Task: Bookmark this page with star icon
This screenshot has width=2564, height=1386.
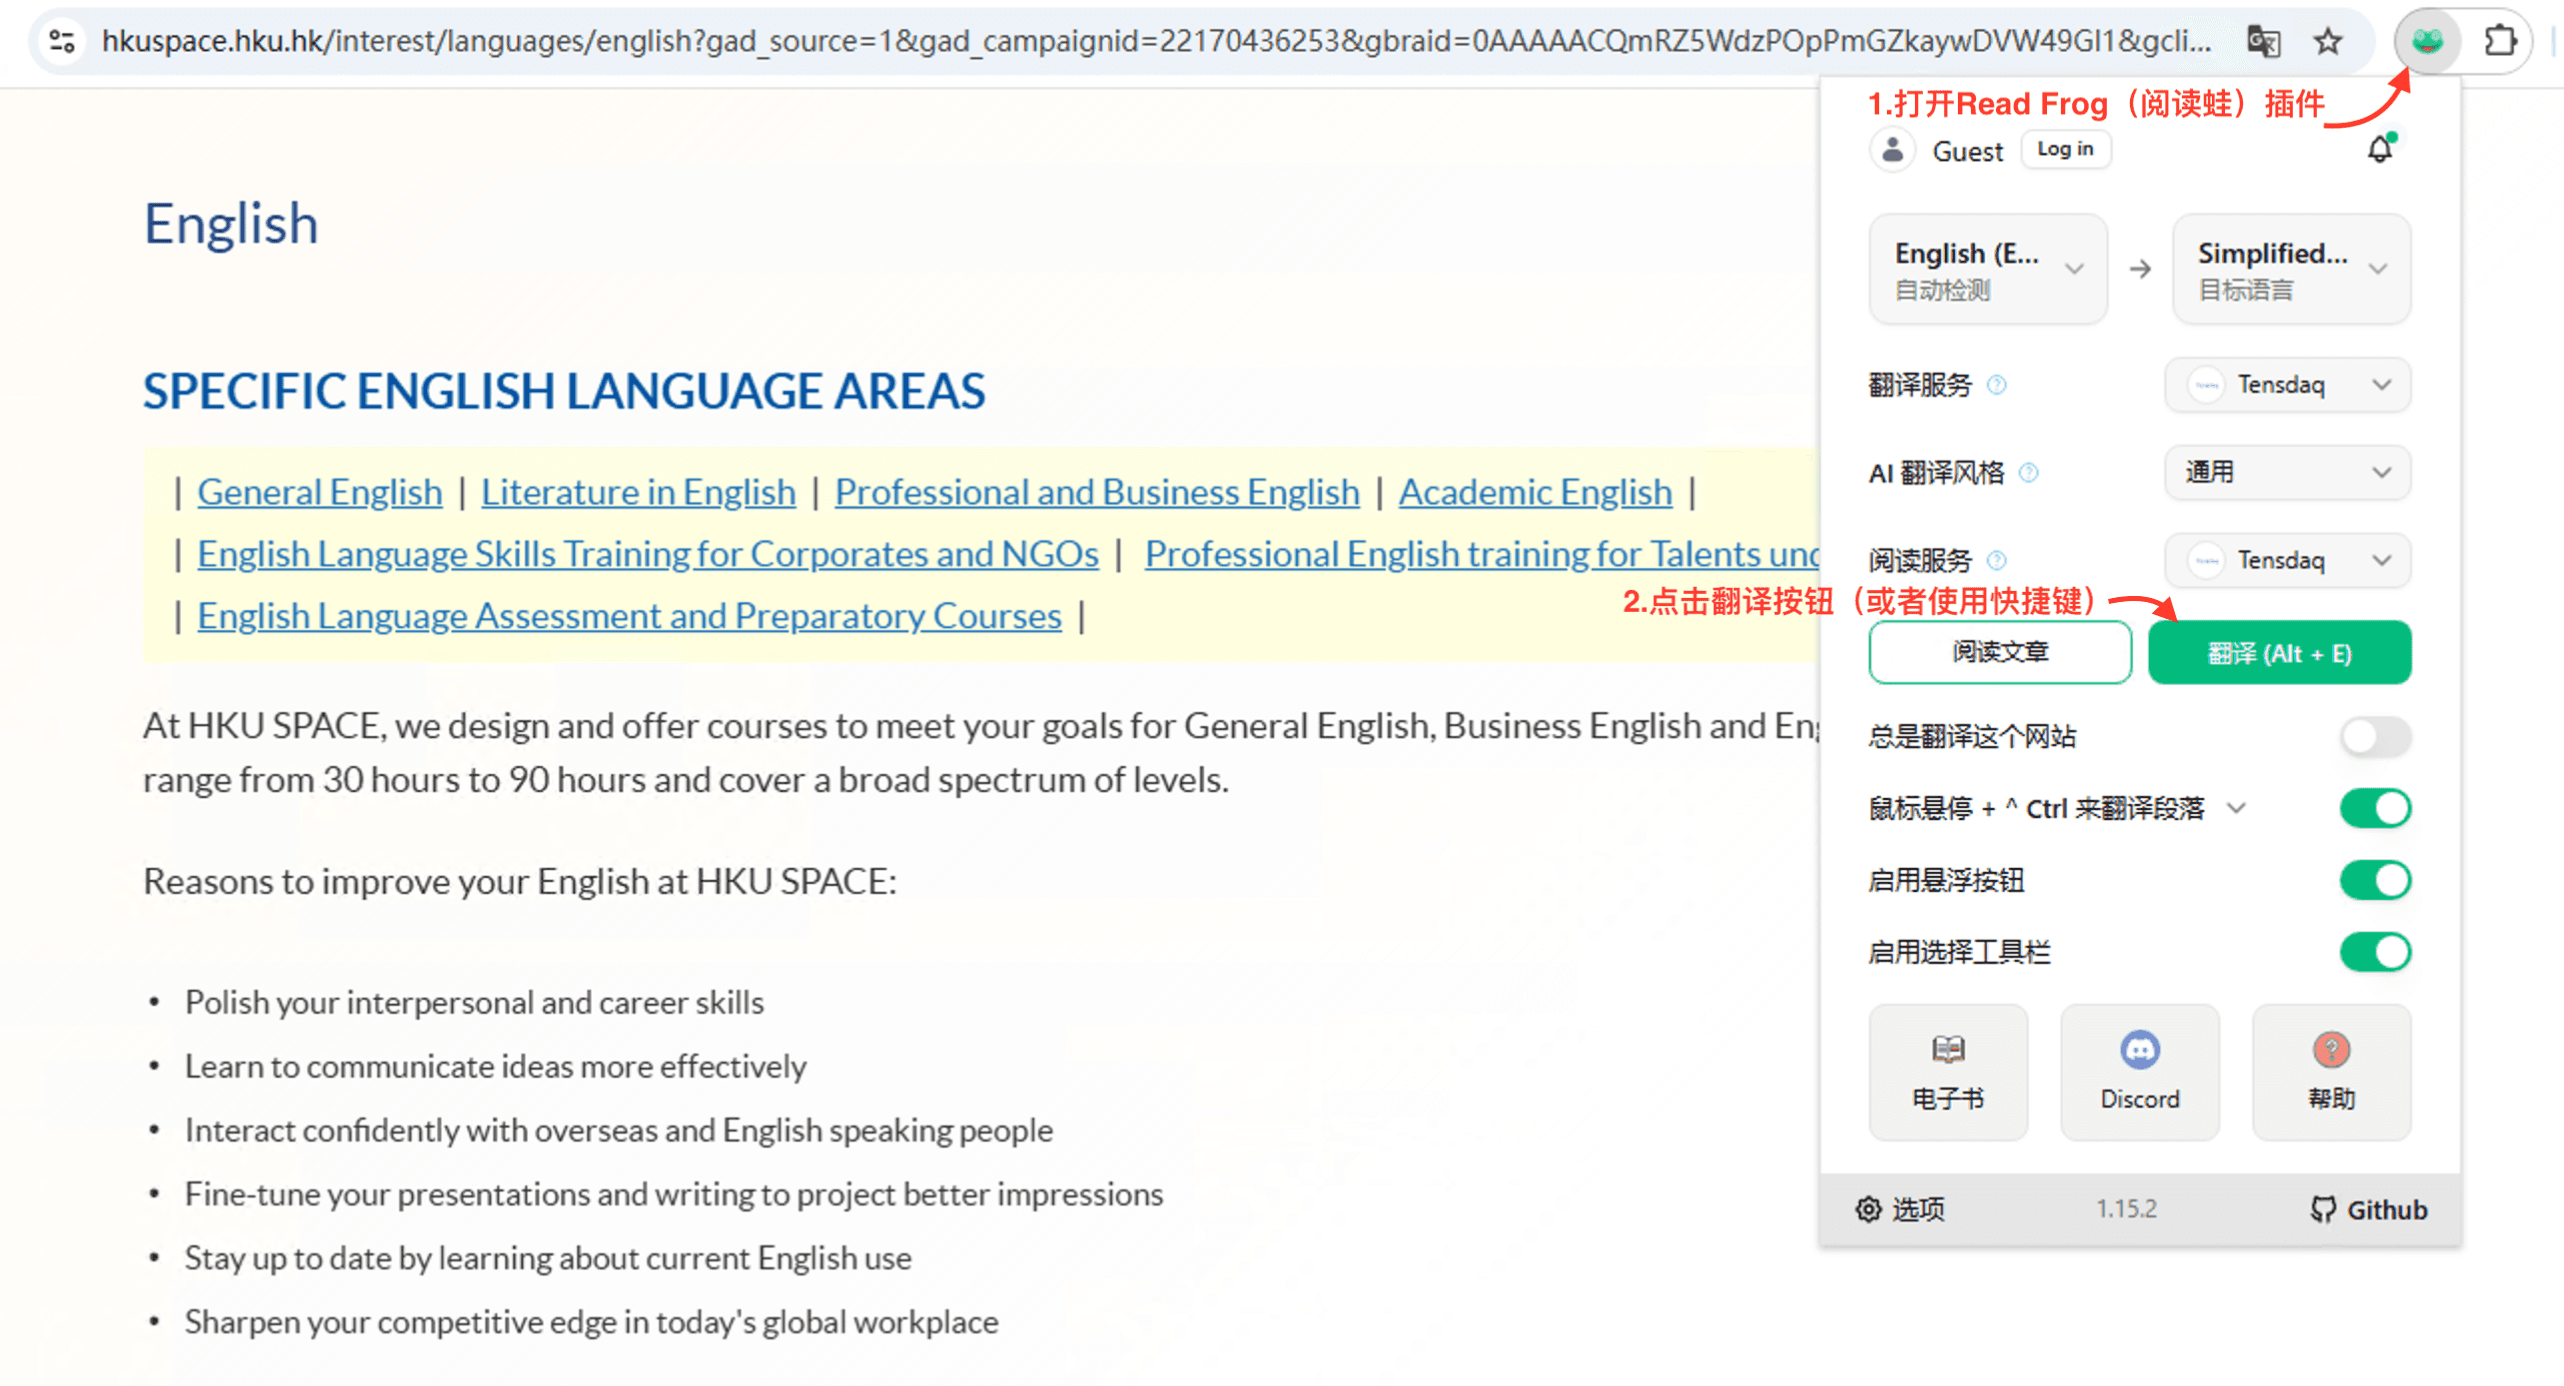Action: click(x=2328, y=42)
